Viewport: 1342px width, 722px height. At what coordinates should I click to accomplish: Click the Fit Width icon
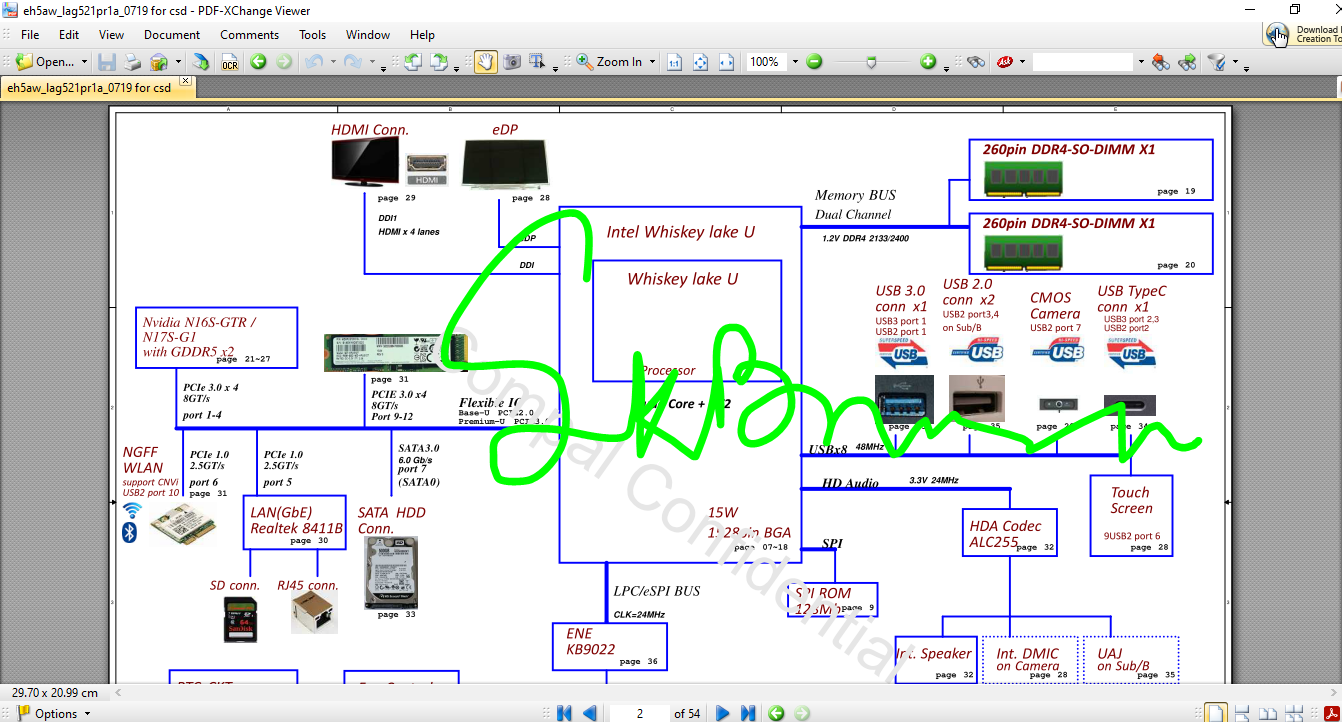pyautogui.click(x=727, y=62)
